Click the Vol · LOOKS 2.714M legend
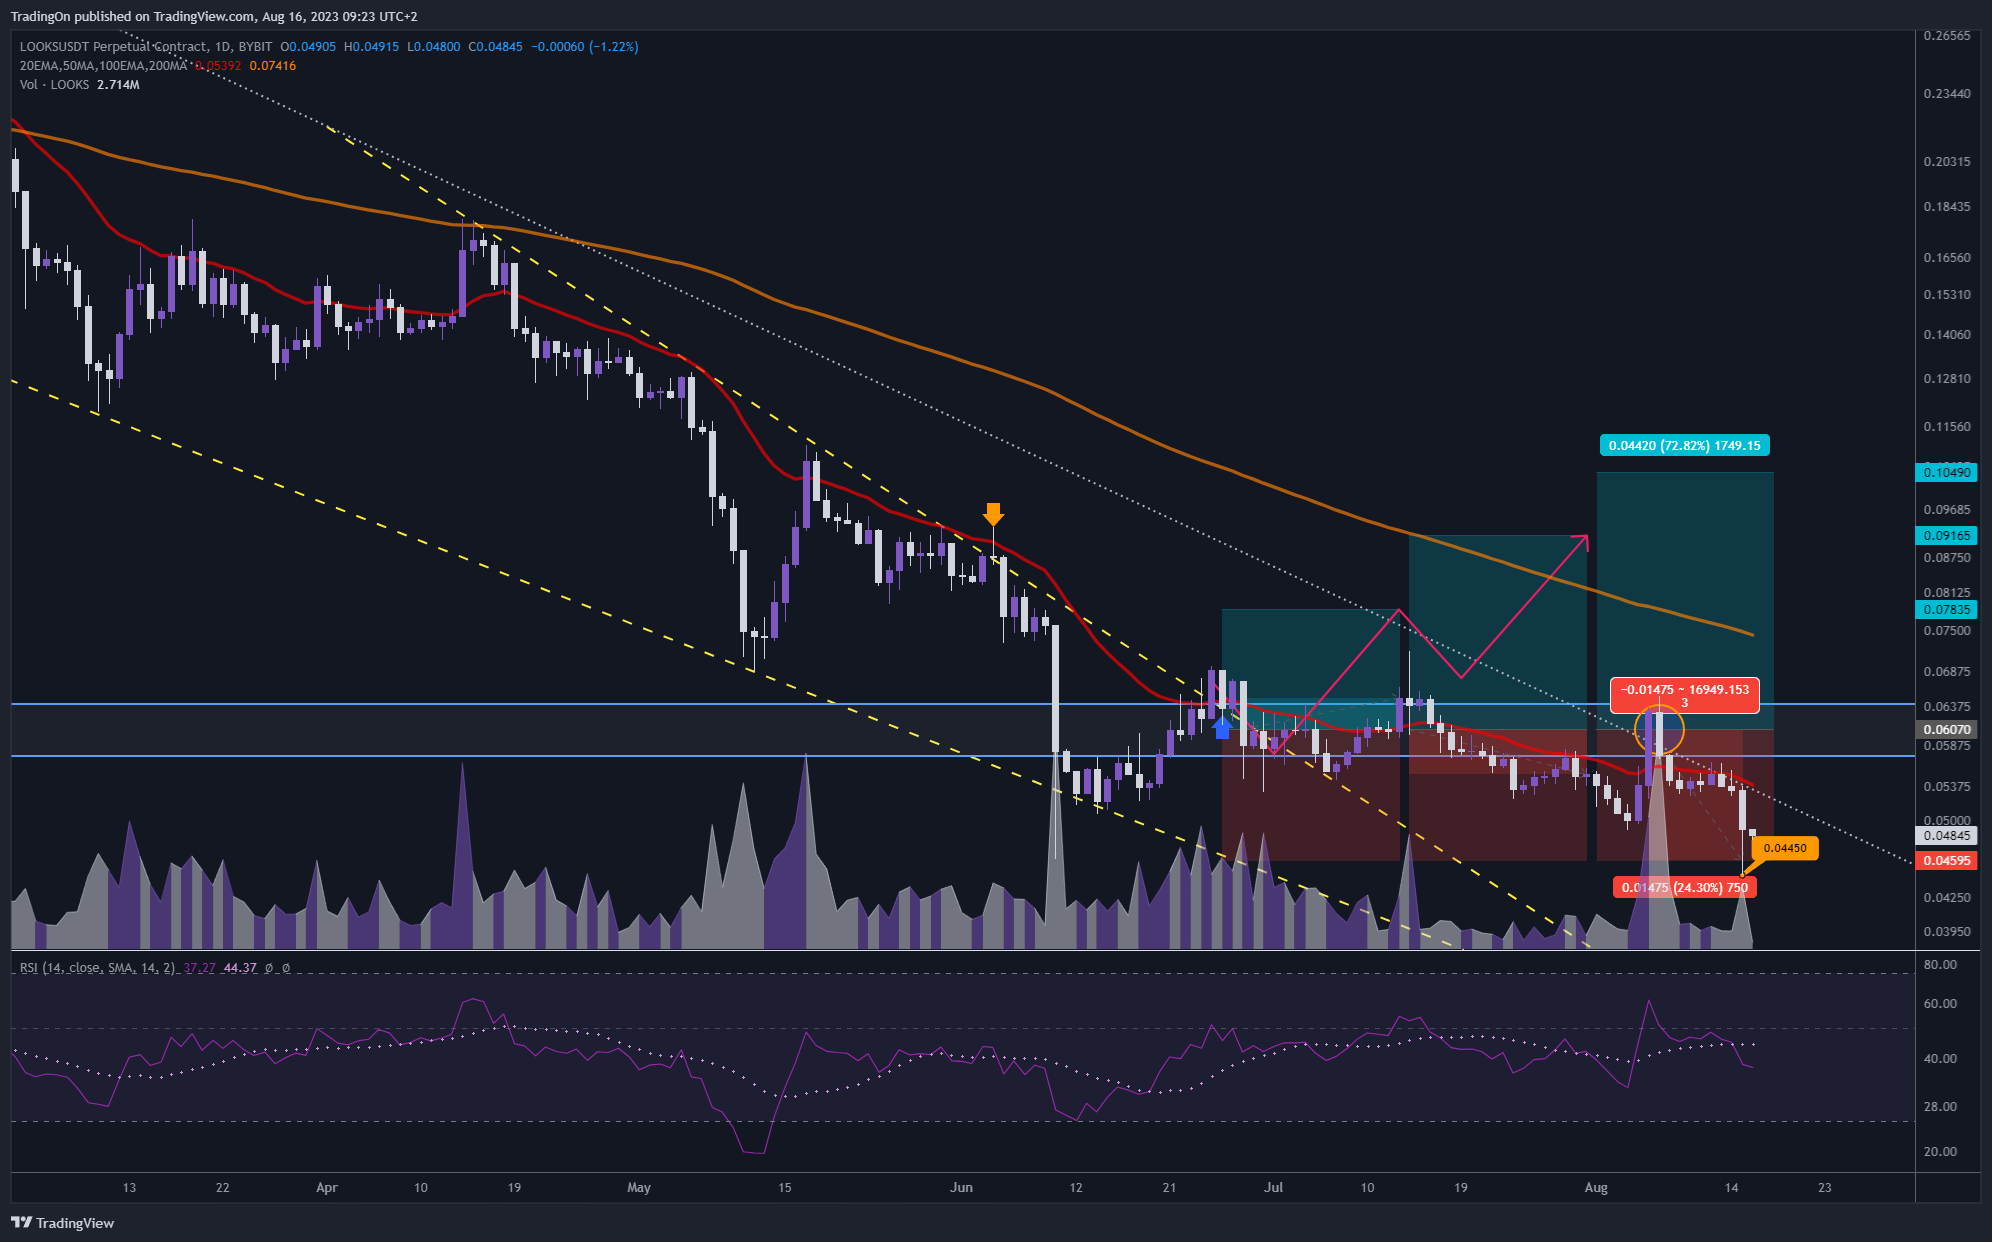Image resolution: width=1992 pixels, height=1242 pixels. point(80,85)
